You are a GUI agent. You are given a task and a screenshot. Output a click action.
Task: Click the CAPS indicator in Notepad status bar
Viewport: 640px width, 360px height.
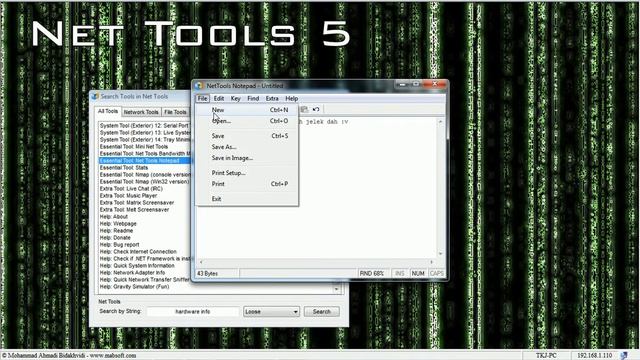tap(436, 273)
